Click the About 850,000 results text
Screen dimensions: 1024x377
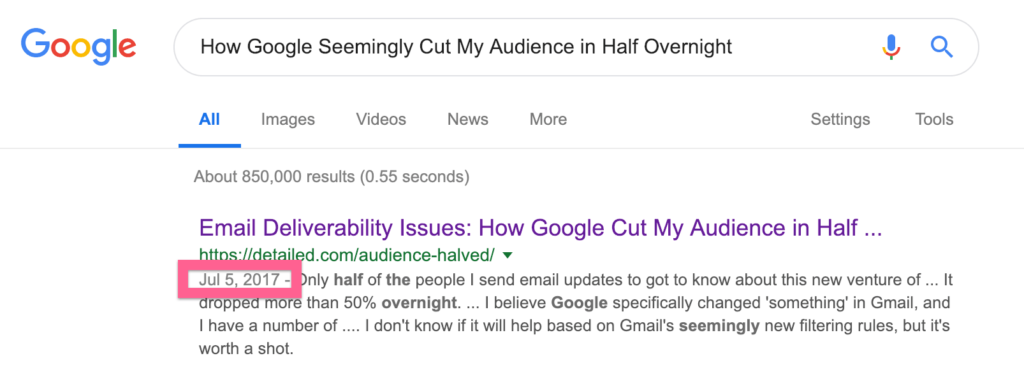(x=331, y=176)
